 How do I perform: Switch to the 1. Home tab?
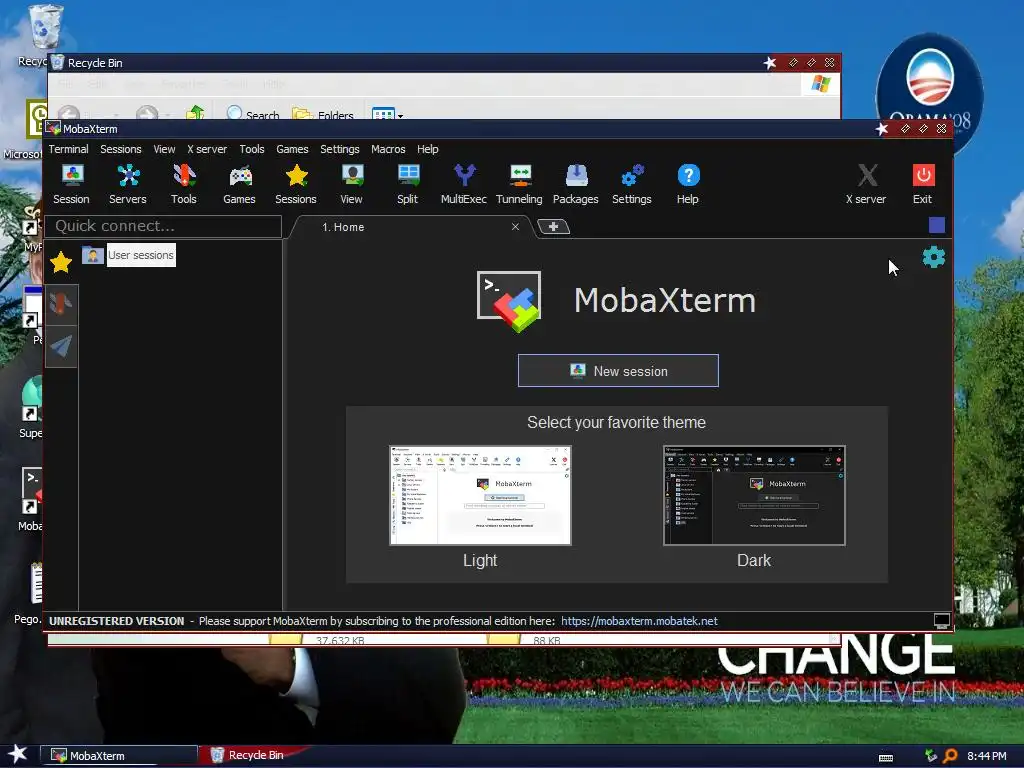[411, 227]
